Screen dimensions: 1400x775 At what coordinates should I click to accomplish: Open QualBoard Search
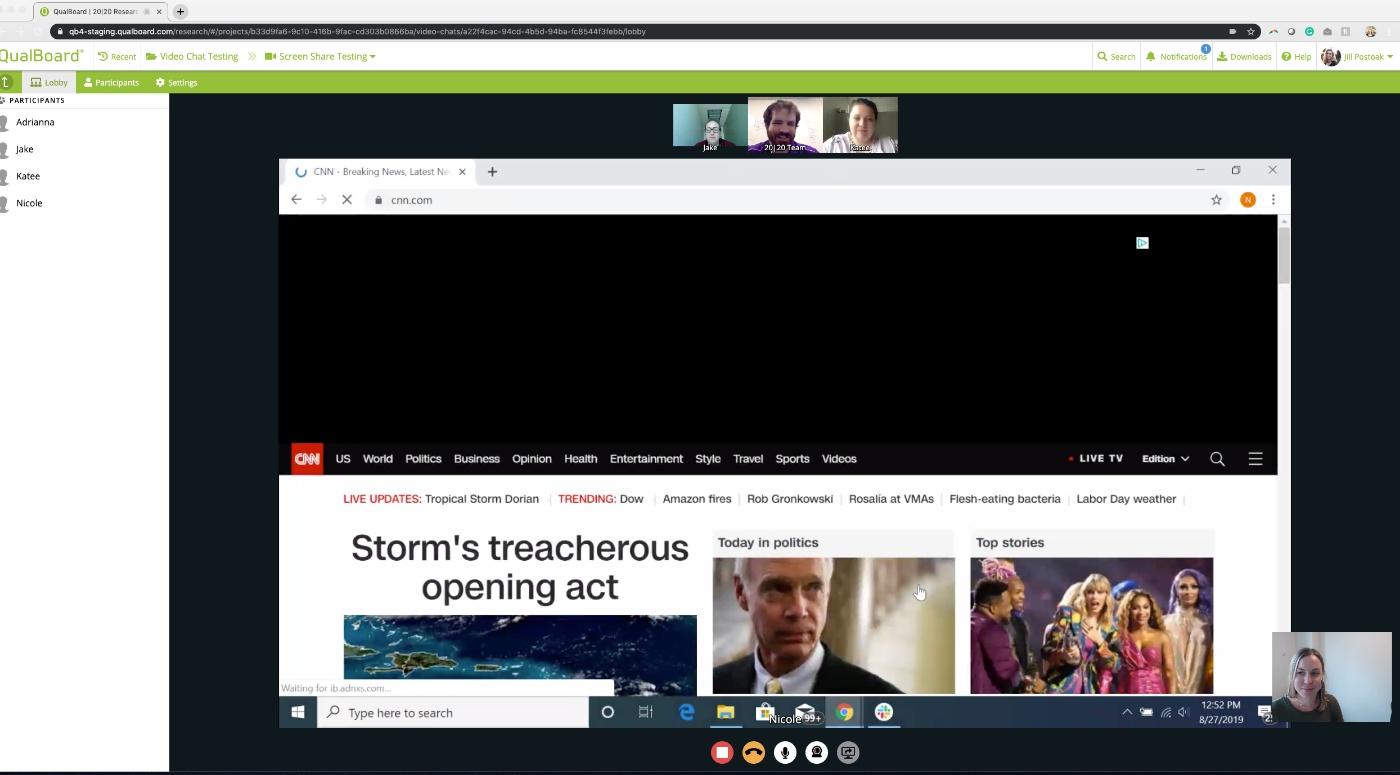tap(1116, 56)
